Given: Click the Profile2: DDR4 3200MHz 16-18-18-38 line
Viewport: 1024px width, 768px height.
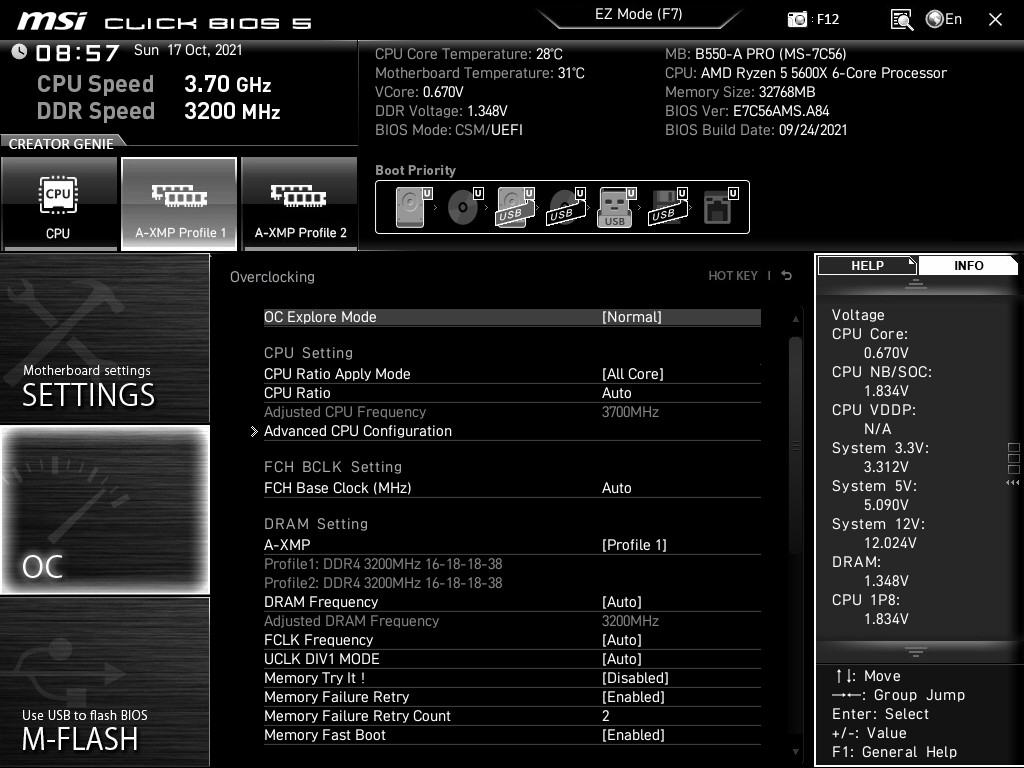Looking at the screenshot, I should pos(383,583).
